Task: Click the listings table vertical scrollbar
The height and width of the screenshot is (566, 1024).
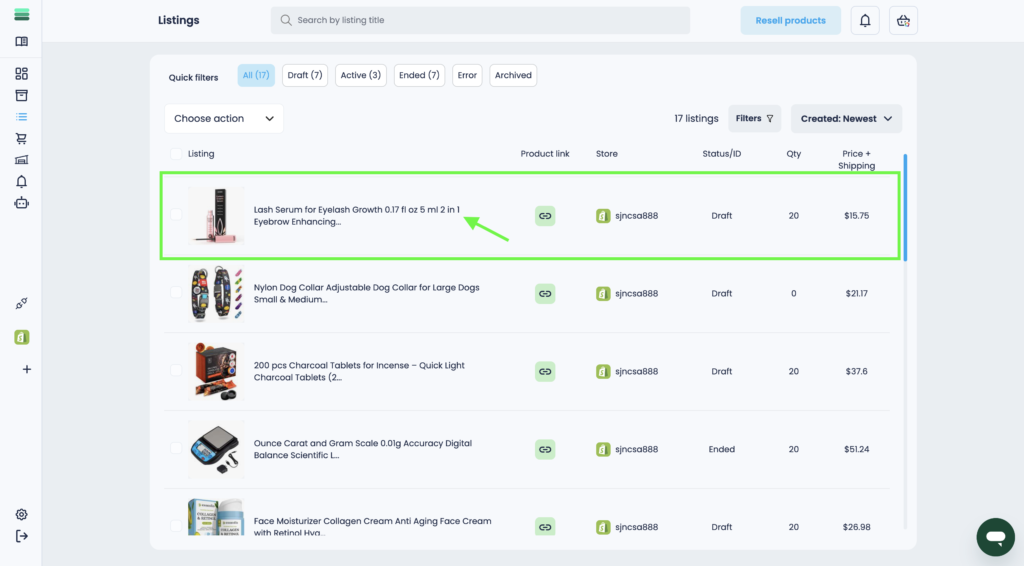Action: (x=905, y=207)
